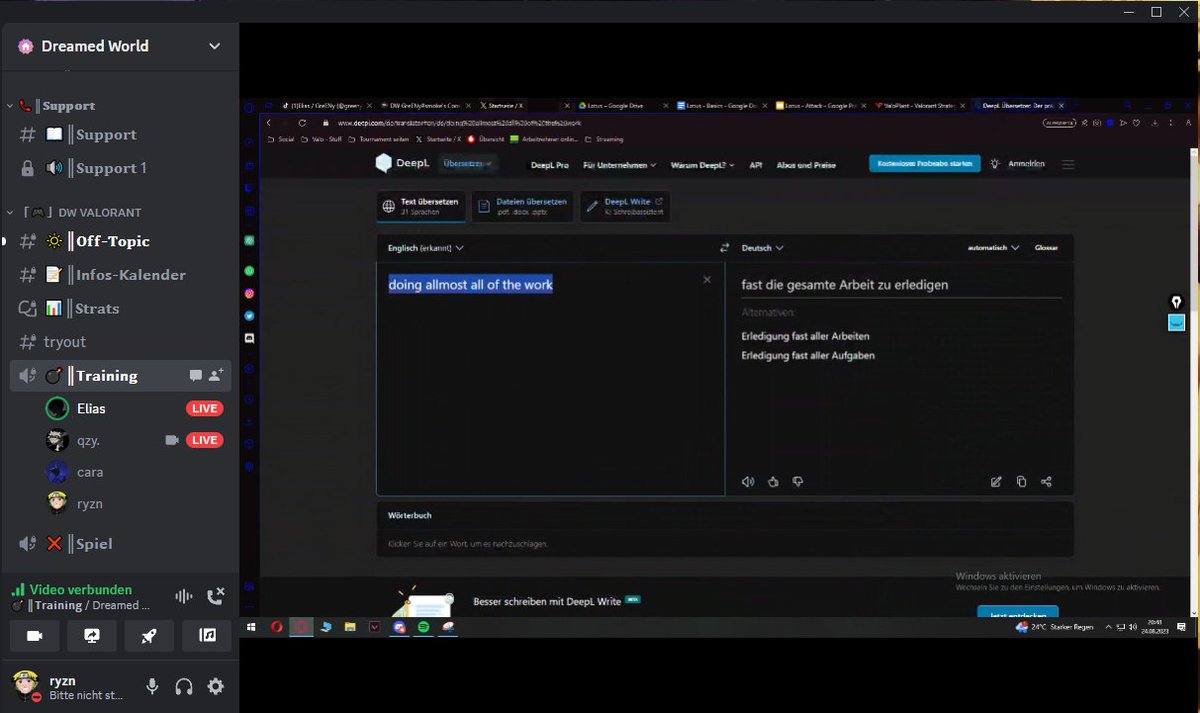1200x713 pixels.
Task: Click the Video verbunden connection status
Action: [x=80, y=590]
